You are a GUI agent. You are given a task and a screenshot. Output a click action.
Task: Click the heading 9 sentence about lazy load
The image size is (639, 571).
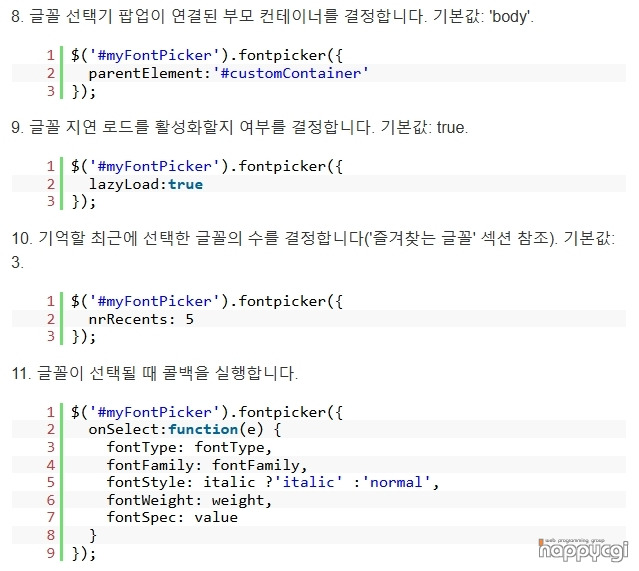click(x=240, y=128)
